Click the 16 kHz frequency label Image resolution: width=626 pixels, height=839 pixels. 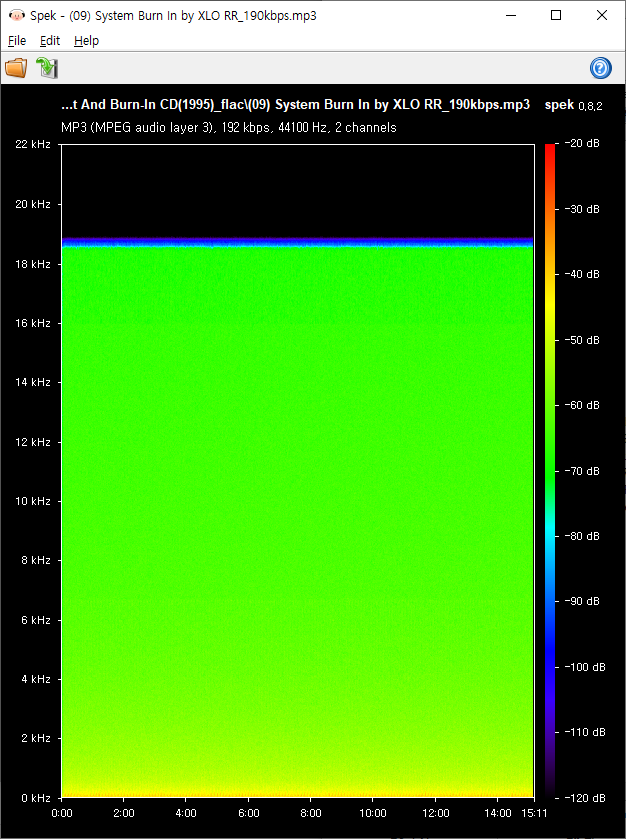click(33, 323)
